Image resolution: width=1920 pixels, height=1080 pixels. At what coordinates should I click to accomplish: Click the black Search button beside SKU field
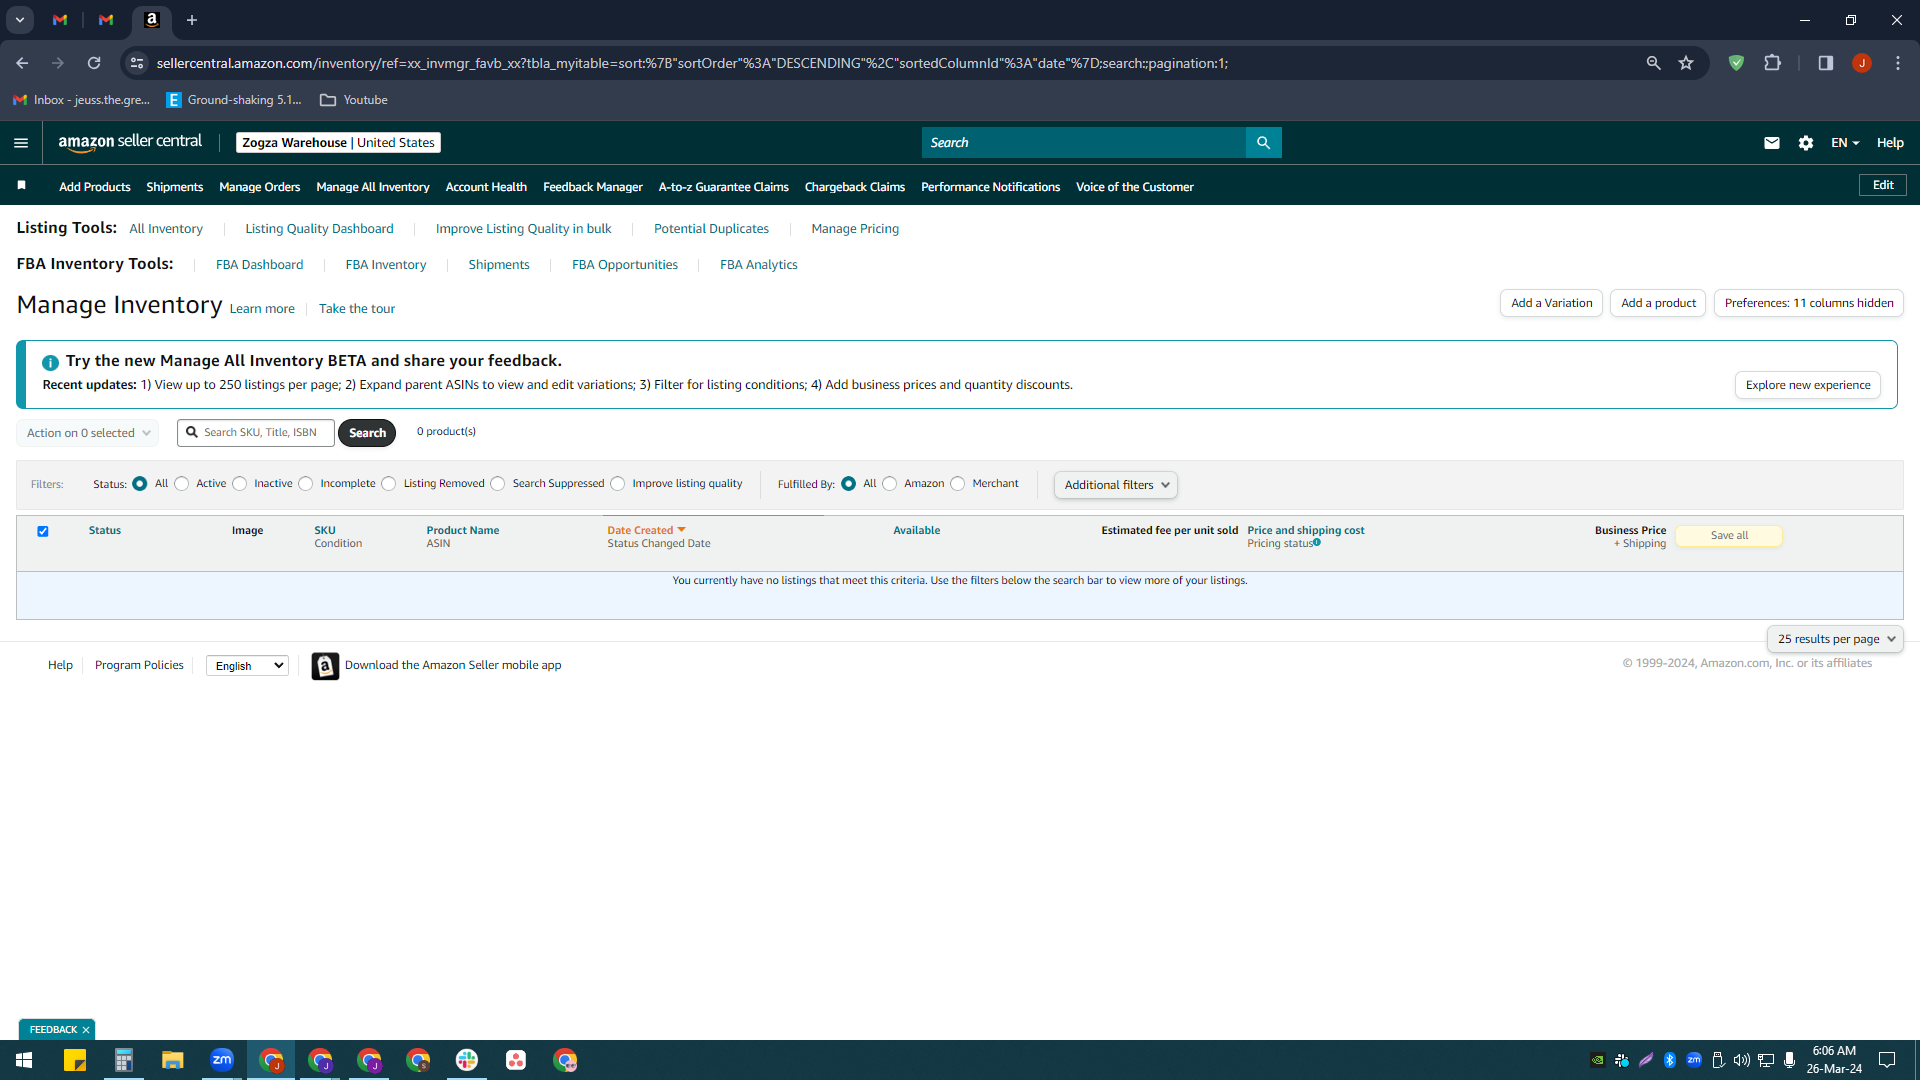[x=367, y=433]
